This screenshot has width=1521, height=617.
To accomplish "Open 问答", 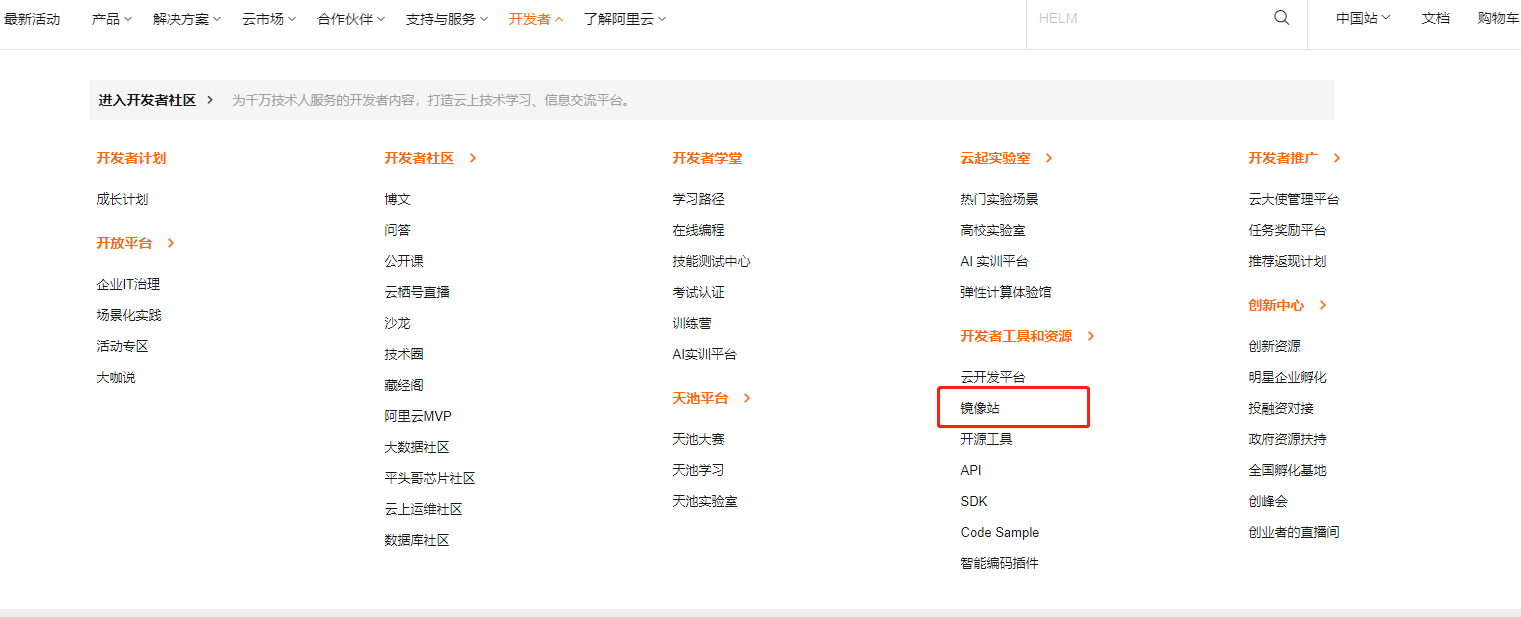I will point(398,230).
